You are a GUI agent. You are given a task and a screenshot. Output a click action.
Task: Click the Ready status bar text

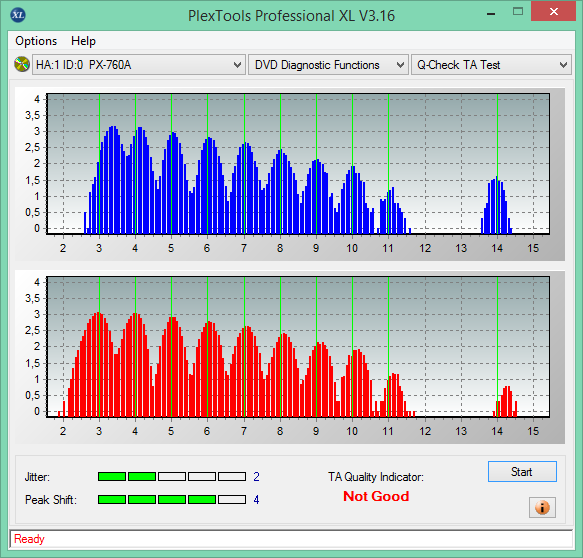point(29,539)
